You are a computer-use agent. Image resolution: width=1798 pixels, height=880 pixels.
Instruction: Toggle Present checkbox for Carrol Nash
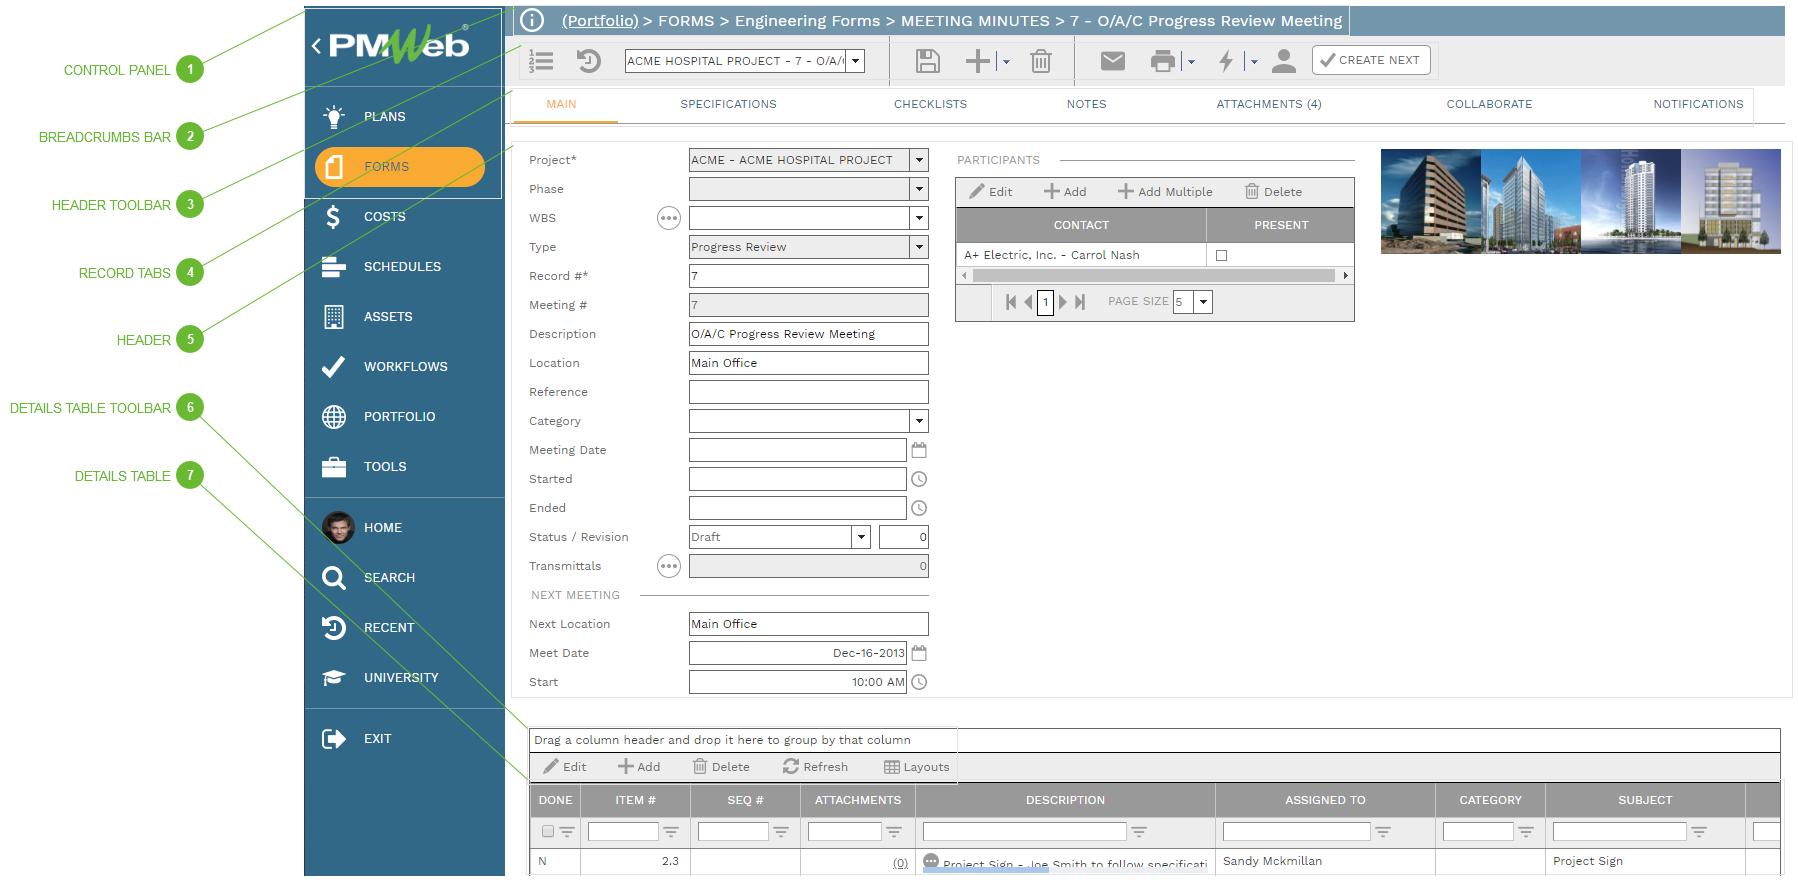[1221, 256]
